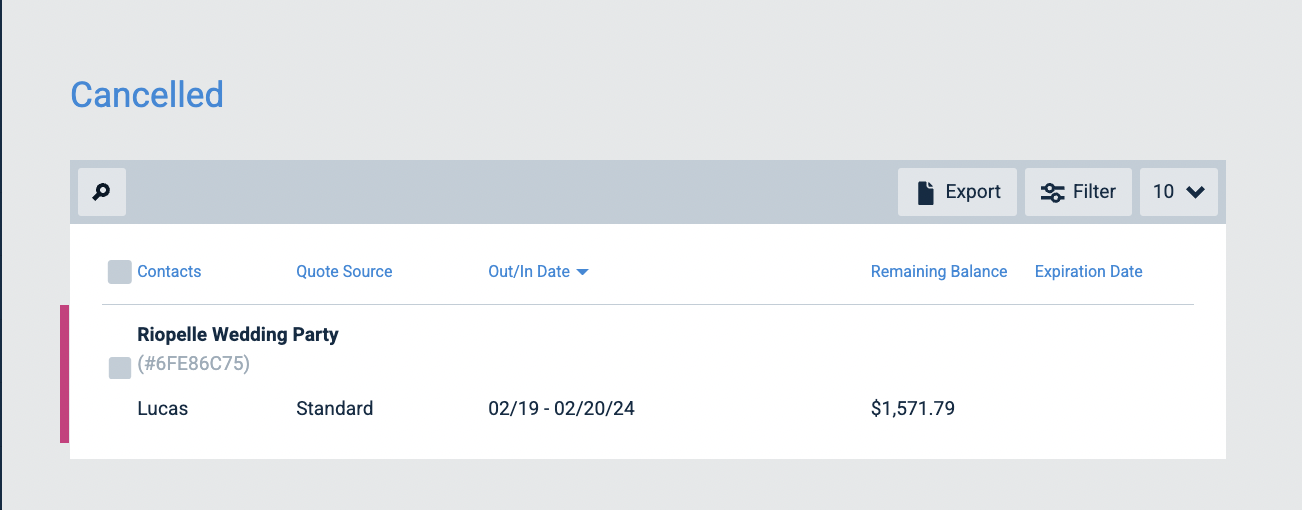Sort by Remaining Balance column
Viewport: 1302px width, 510px height.
(x=939, y=272)
